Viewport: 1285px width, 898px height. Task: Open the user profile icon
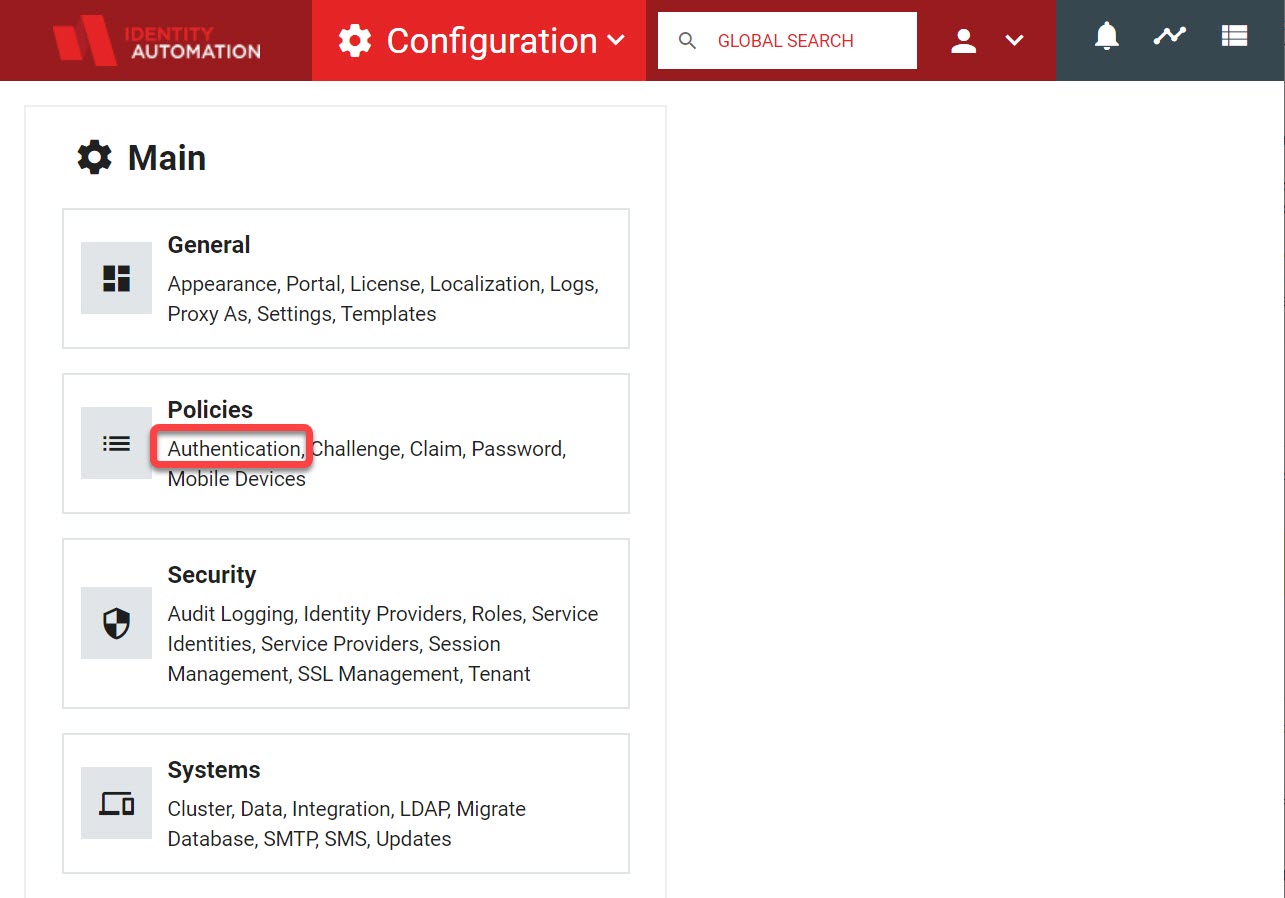[x=963, y=41]
